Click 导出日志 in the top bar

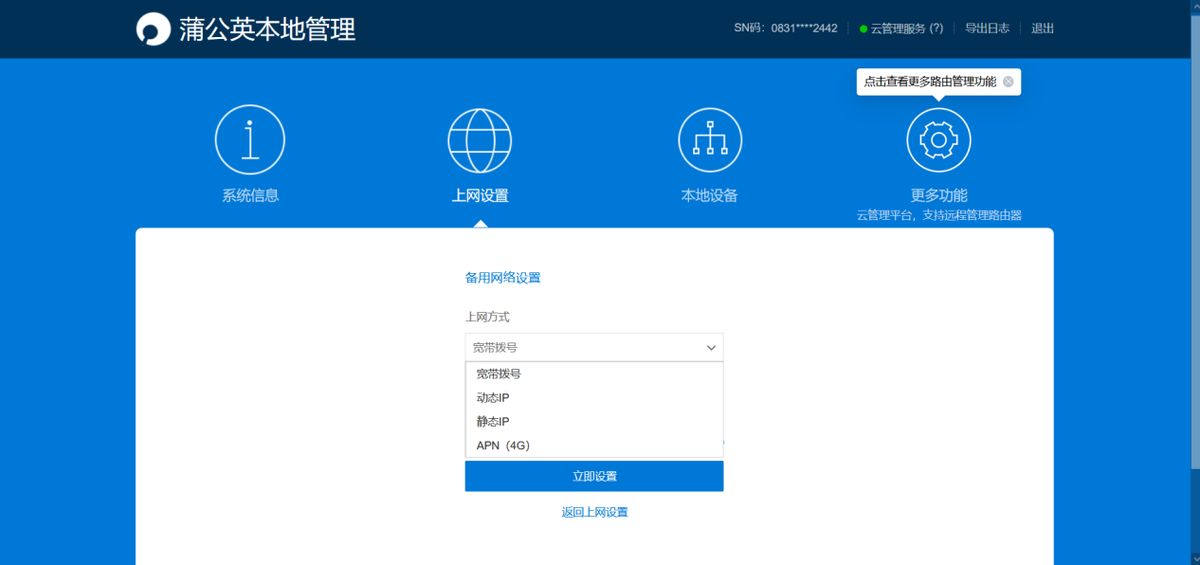tap(986, 28)
